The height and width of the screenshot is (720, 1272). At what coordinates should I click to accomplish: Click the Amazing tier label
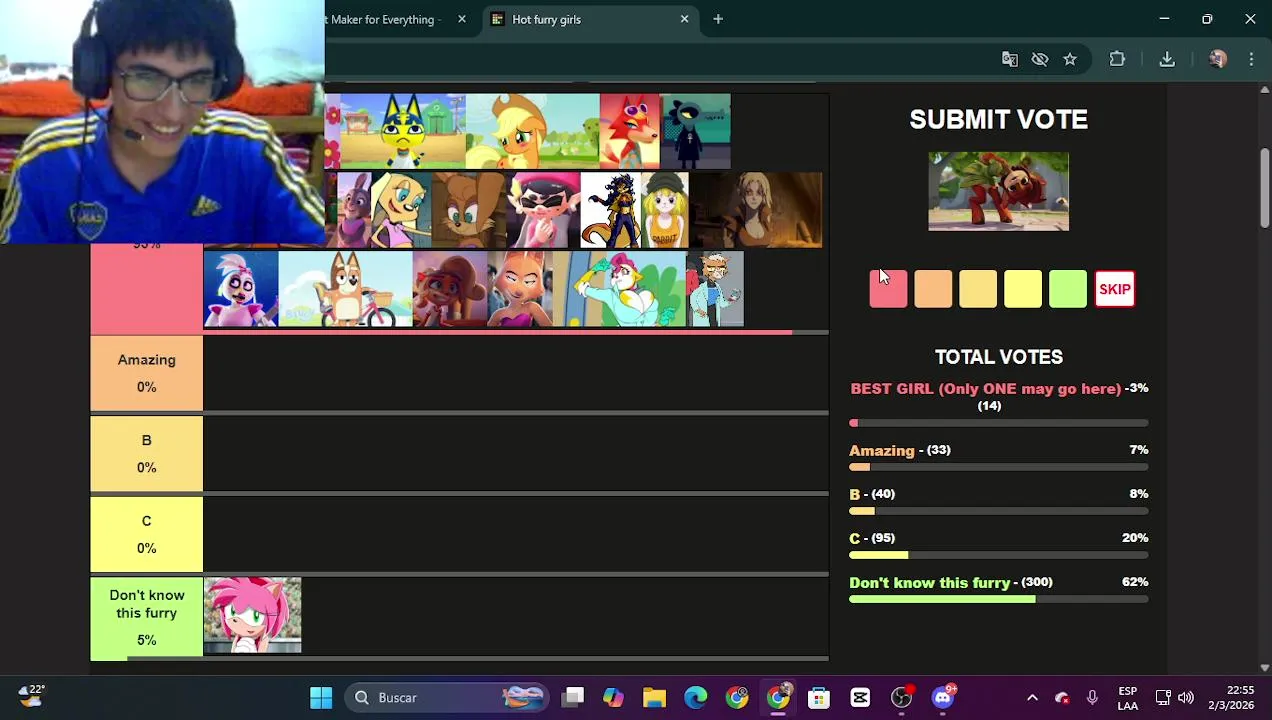click(x=146, y=373)
